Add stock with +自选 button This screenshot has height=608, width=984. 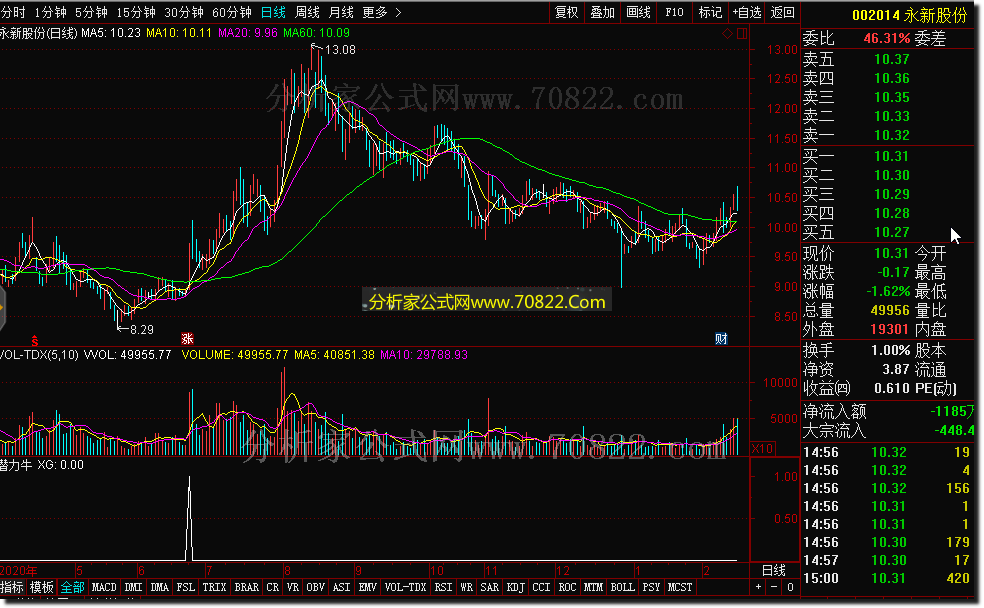coord(747,12)
